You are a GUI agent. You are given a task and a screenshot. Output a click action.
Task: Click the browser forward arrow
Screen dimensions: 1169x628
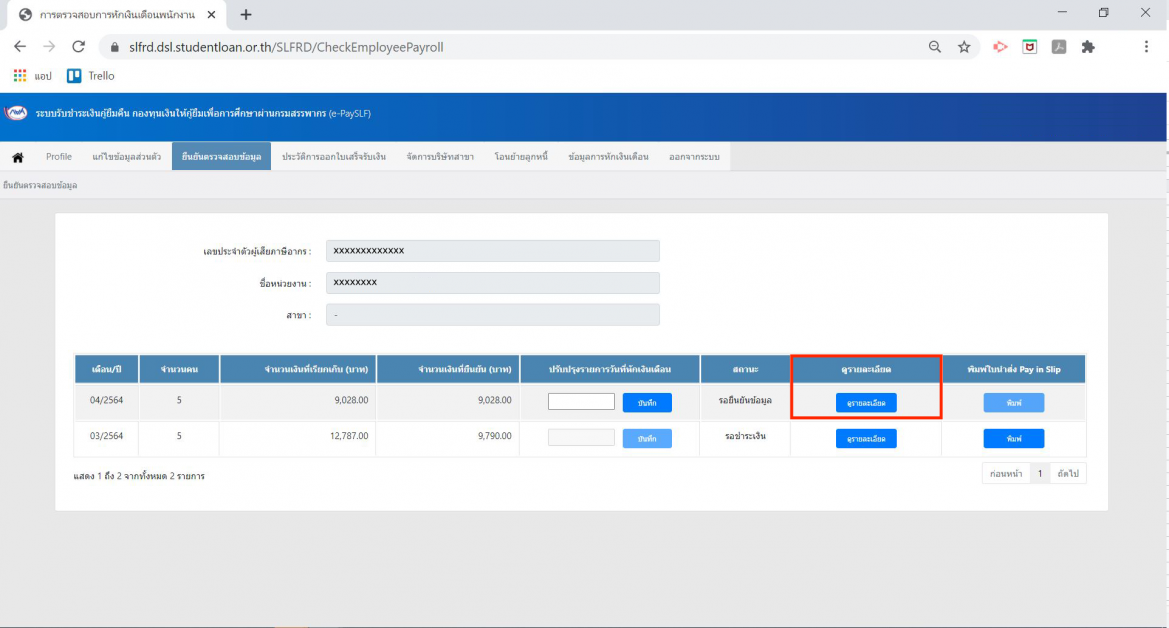(x=49, y=47)
